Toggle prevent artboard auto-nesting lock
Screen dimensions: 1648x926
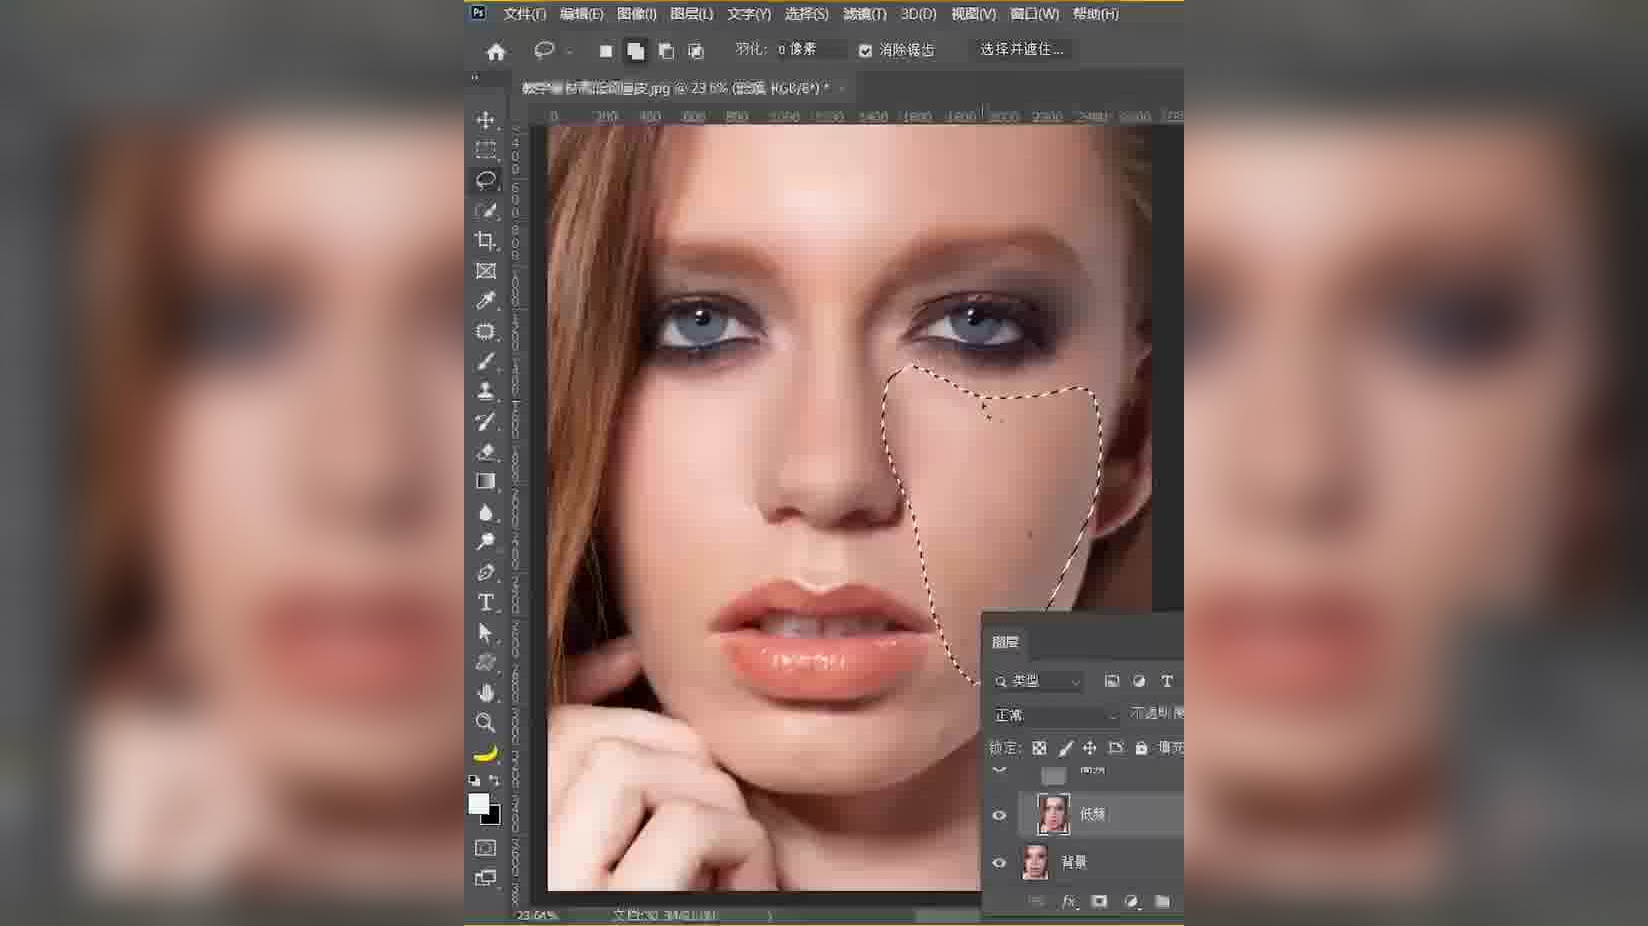(1116, 748)
